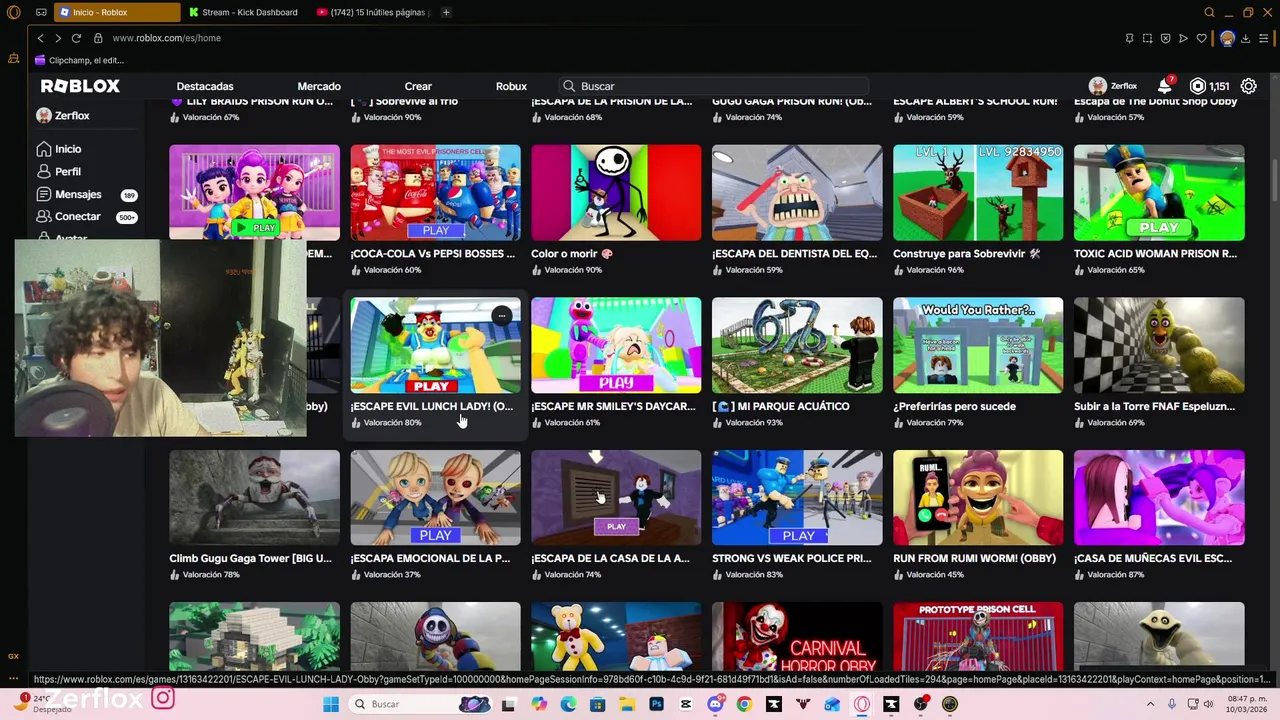Click the Roblox Buscar search field

click(713, 86)
